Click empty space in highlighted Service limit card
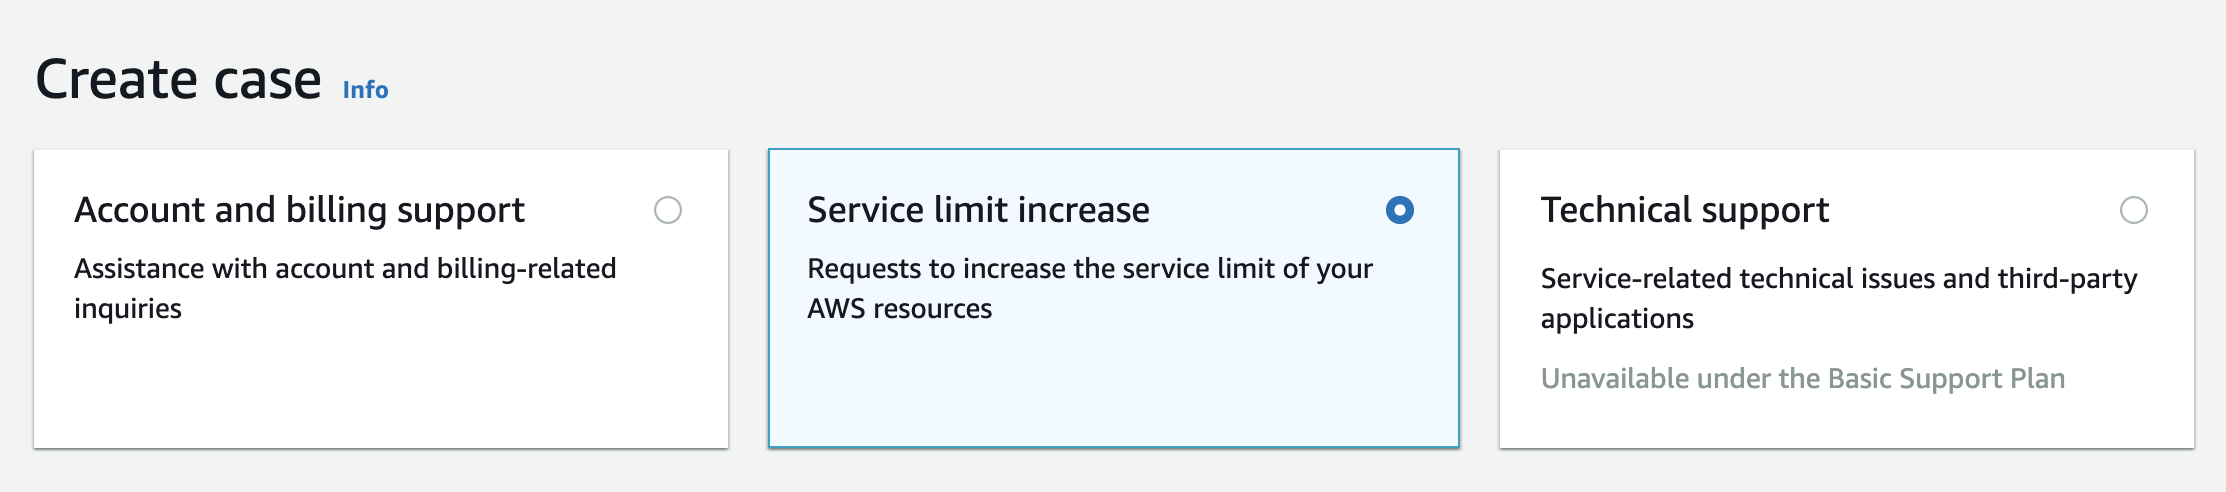This screenshot has height=492, width=2226. pyautogui.click(x=1113, y=390)
